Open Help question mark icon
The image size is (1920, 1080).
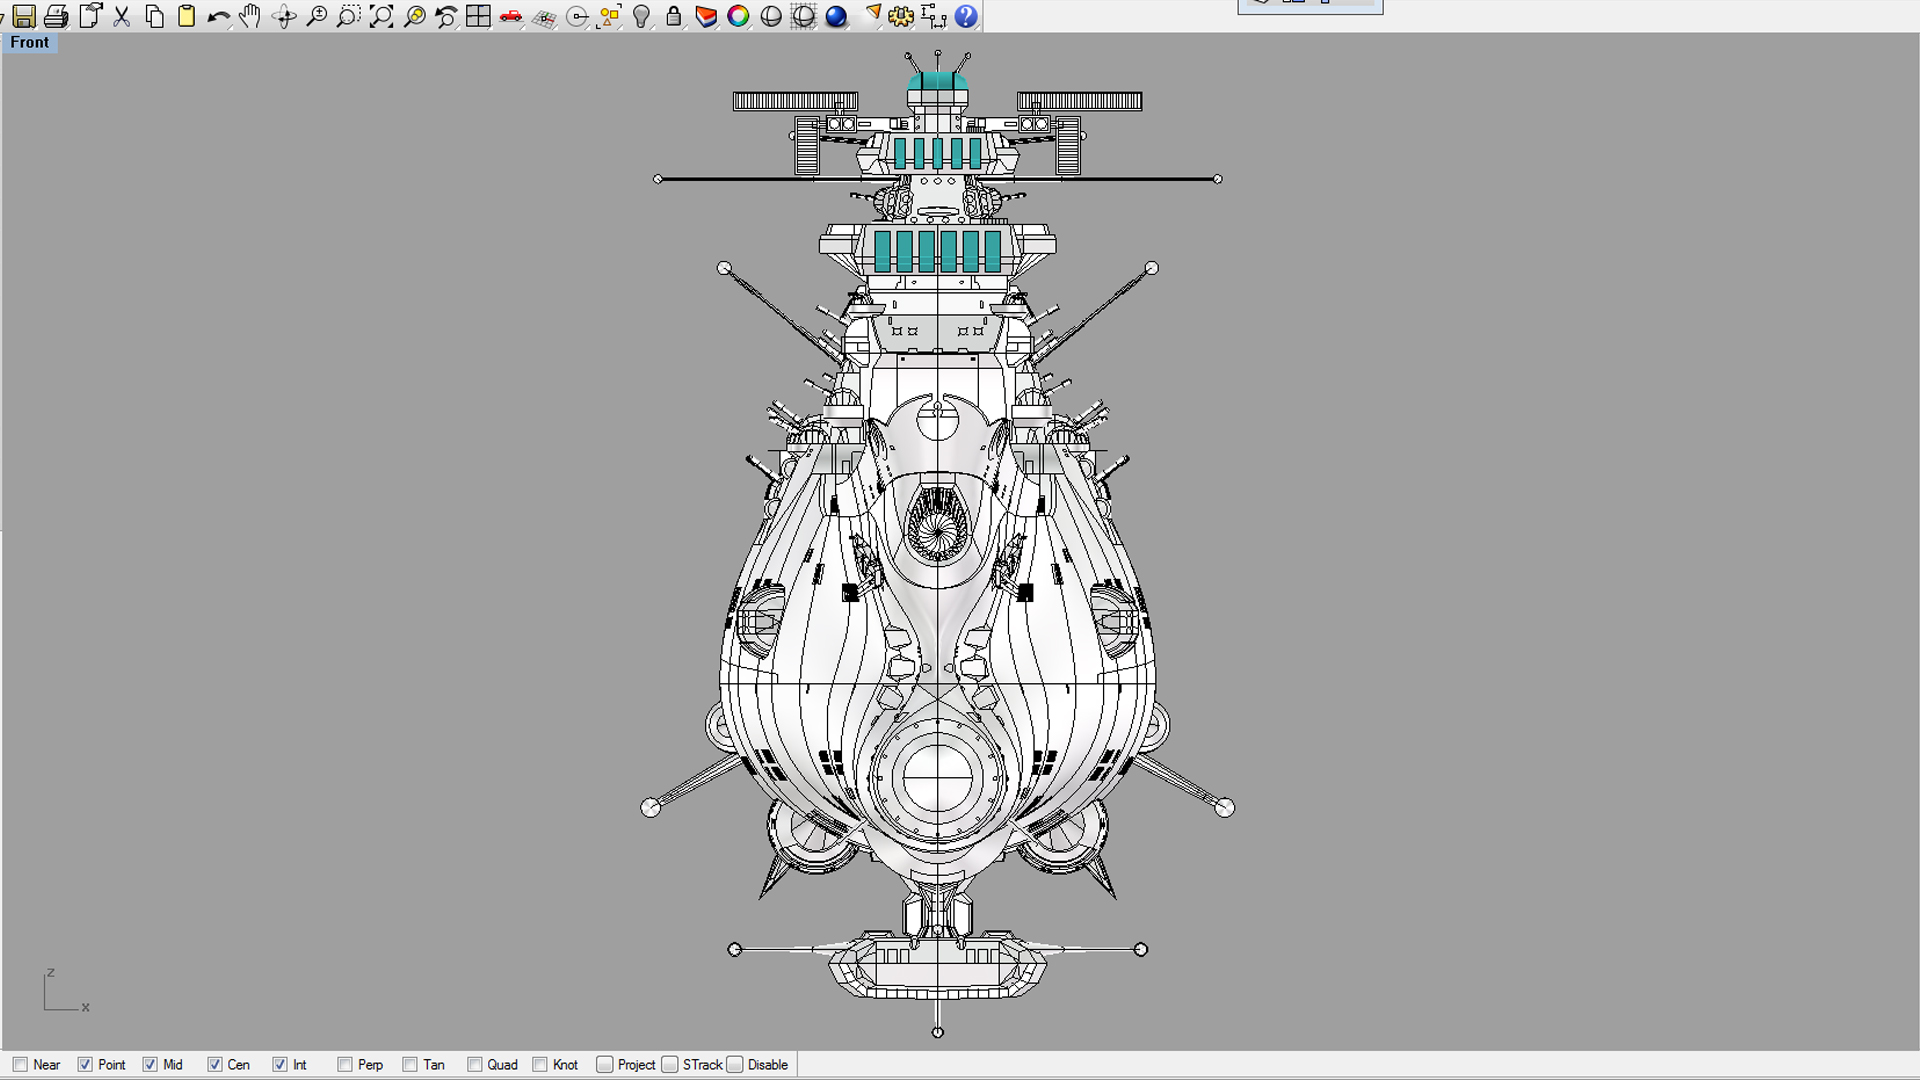point(966,16)
